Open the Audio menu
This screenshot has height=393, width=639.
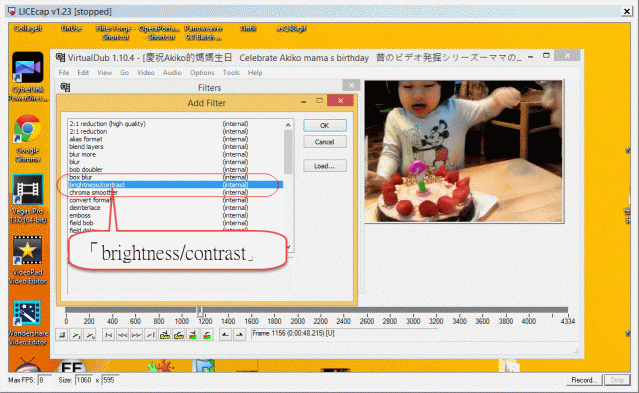pyautogui.click(x=172, y=73)
